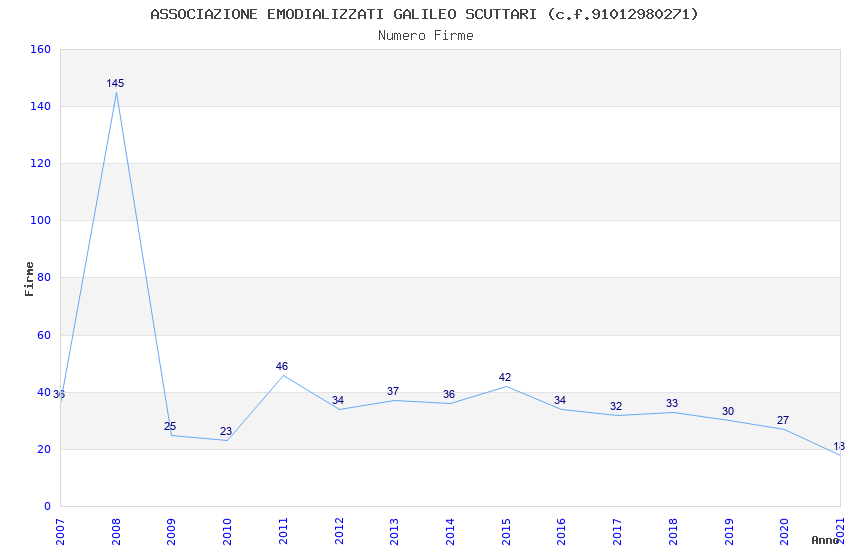Click the 2015 x-axis year
Screen dimensions: 850x550
(506, 531)
